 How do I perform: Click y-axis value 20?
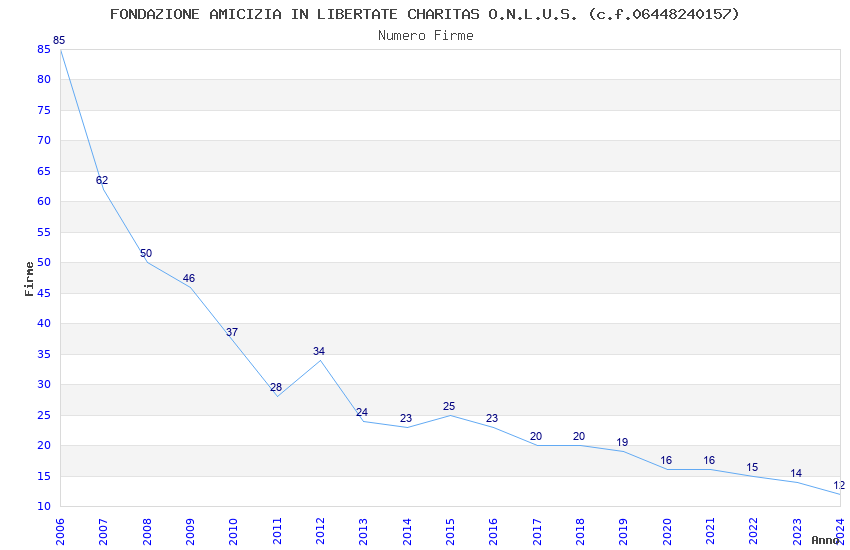(x=44, y=445)
